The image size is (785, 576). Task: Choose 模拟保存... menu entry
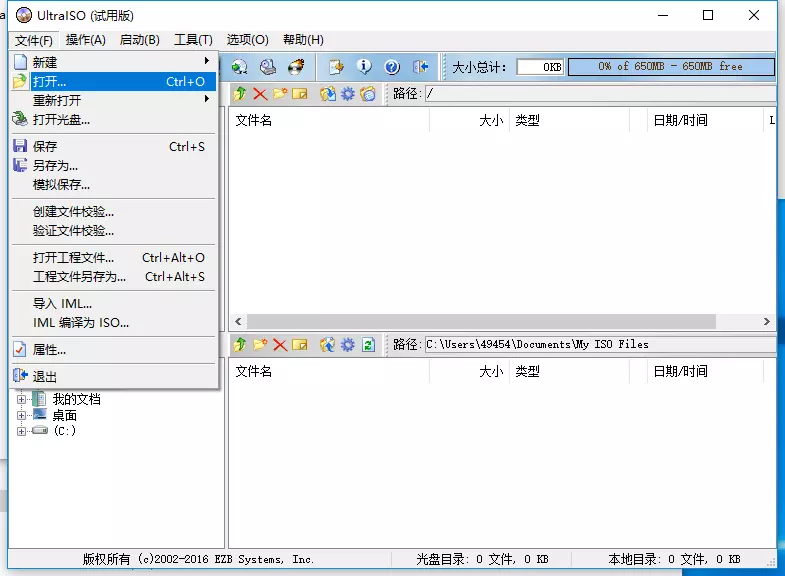click(x=114, y=185)
